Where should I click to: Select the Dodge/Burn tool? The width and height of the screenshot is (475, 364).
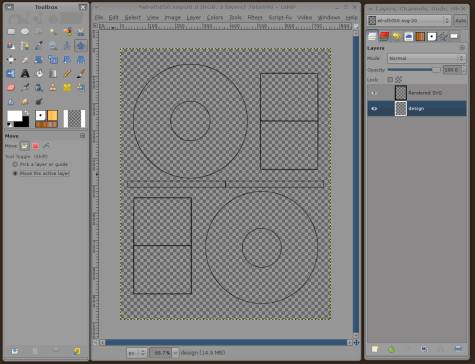pos(39,102)
